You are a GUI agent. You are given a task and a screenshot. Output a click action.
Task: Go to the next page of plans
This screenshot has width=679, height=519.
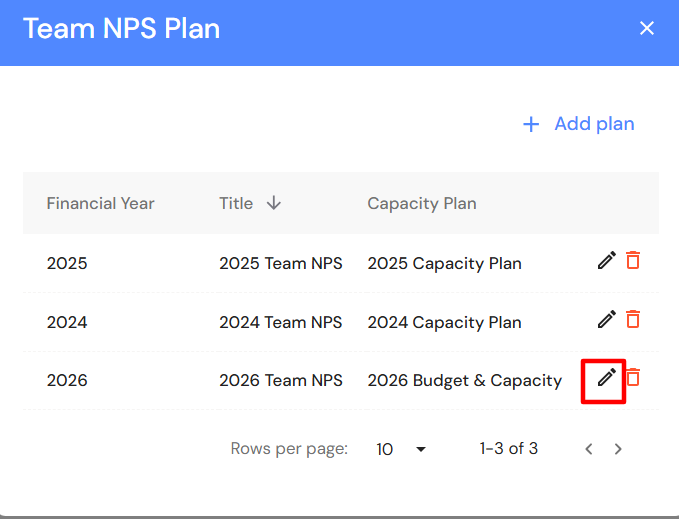pos(618,449)
